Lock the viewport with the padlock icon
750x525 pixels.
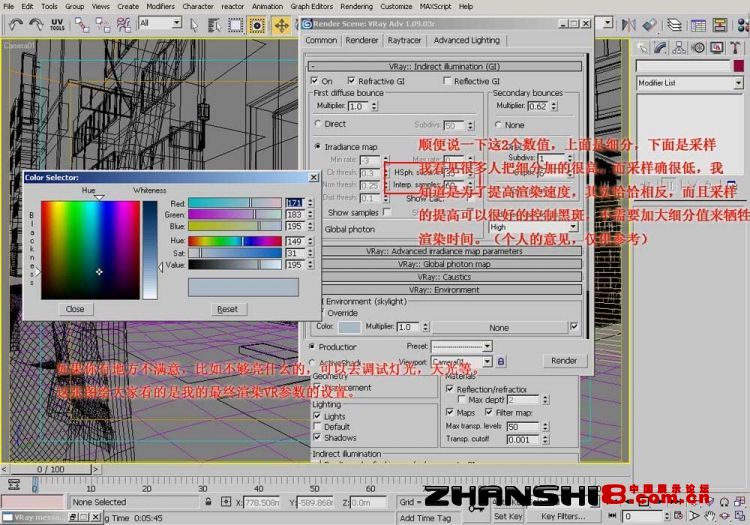[x=501, y=361]
